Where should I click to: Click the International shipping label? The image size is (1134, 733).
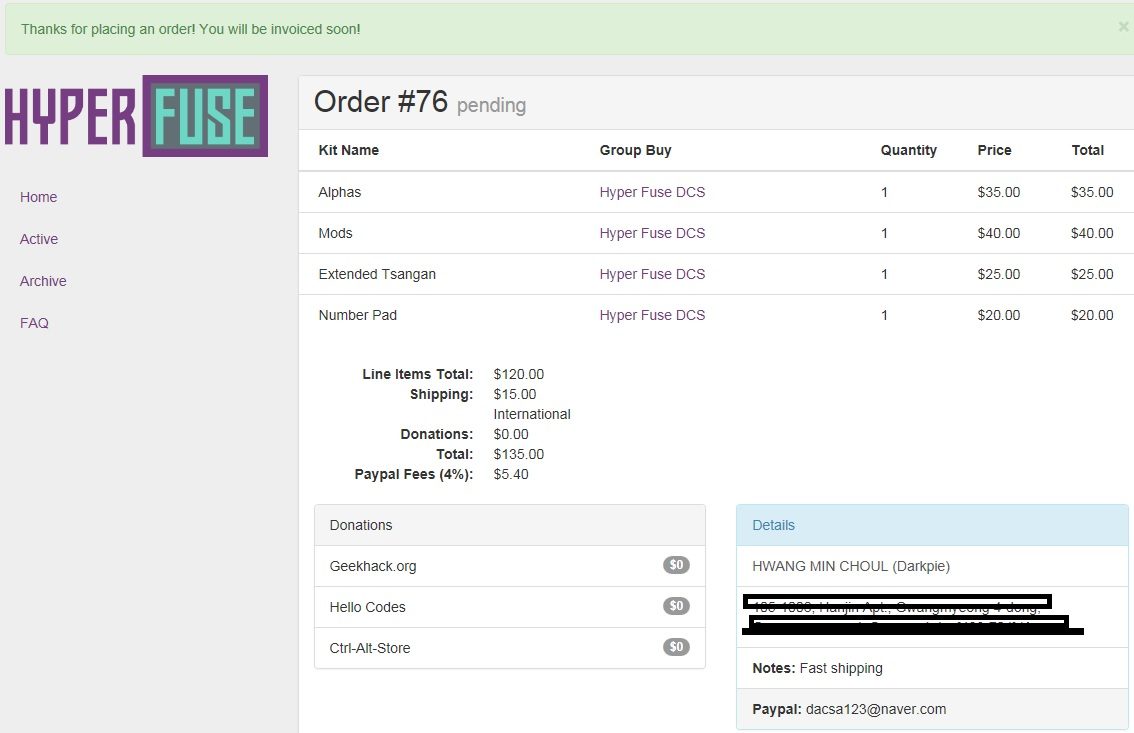tap(532, 414)
